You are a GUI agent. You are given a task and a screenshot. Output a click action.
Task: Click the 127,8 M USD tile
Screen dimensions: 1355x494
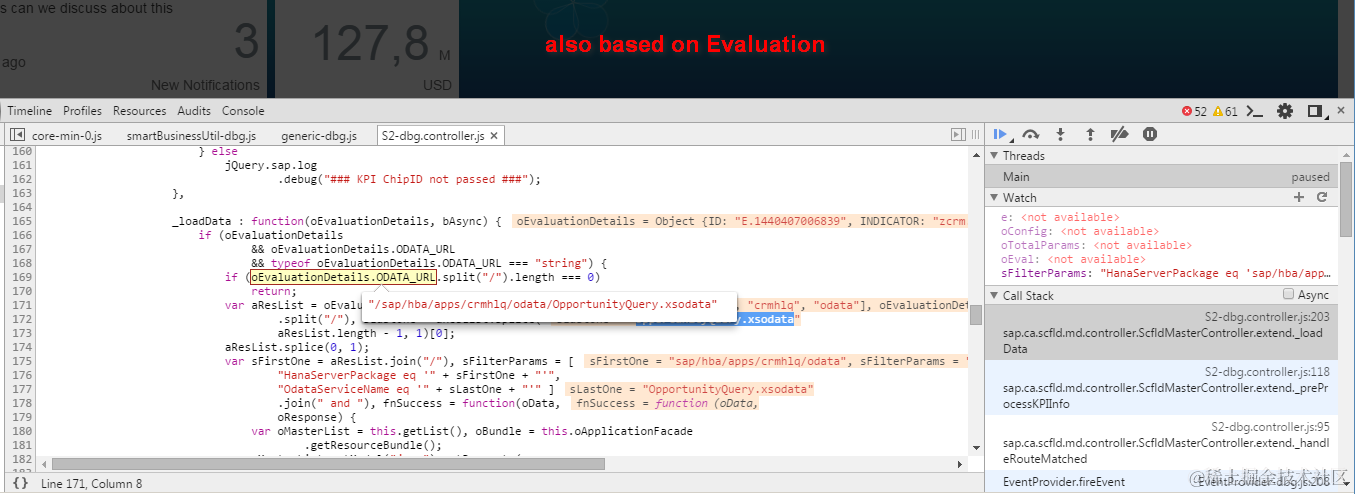tap(366, 48)
